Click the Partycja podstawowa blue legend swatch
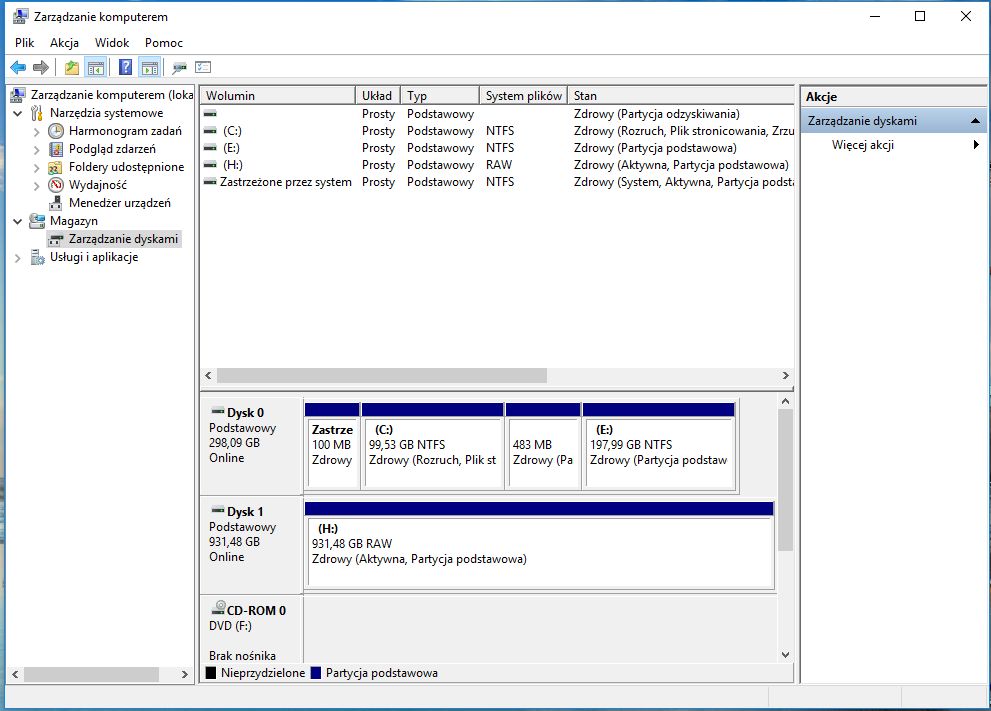The image size is (991, 711). tap(316, 673)
